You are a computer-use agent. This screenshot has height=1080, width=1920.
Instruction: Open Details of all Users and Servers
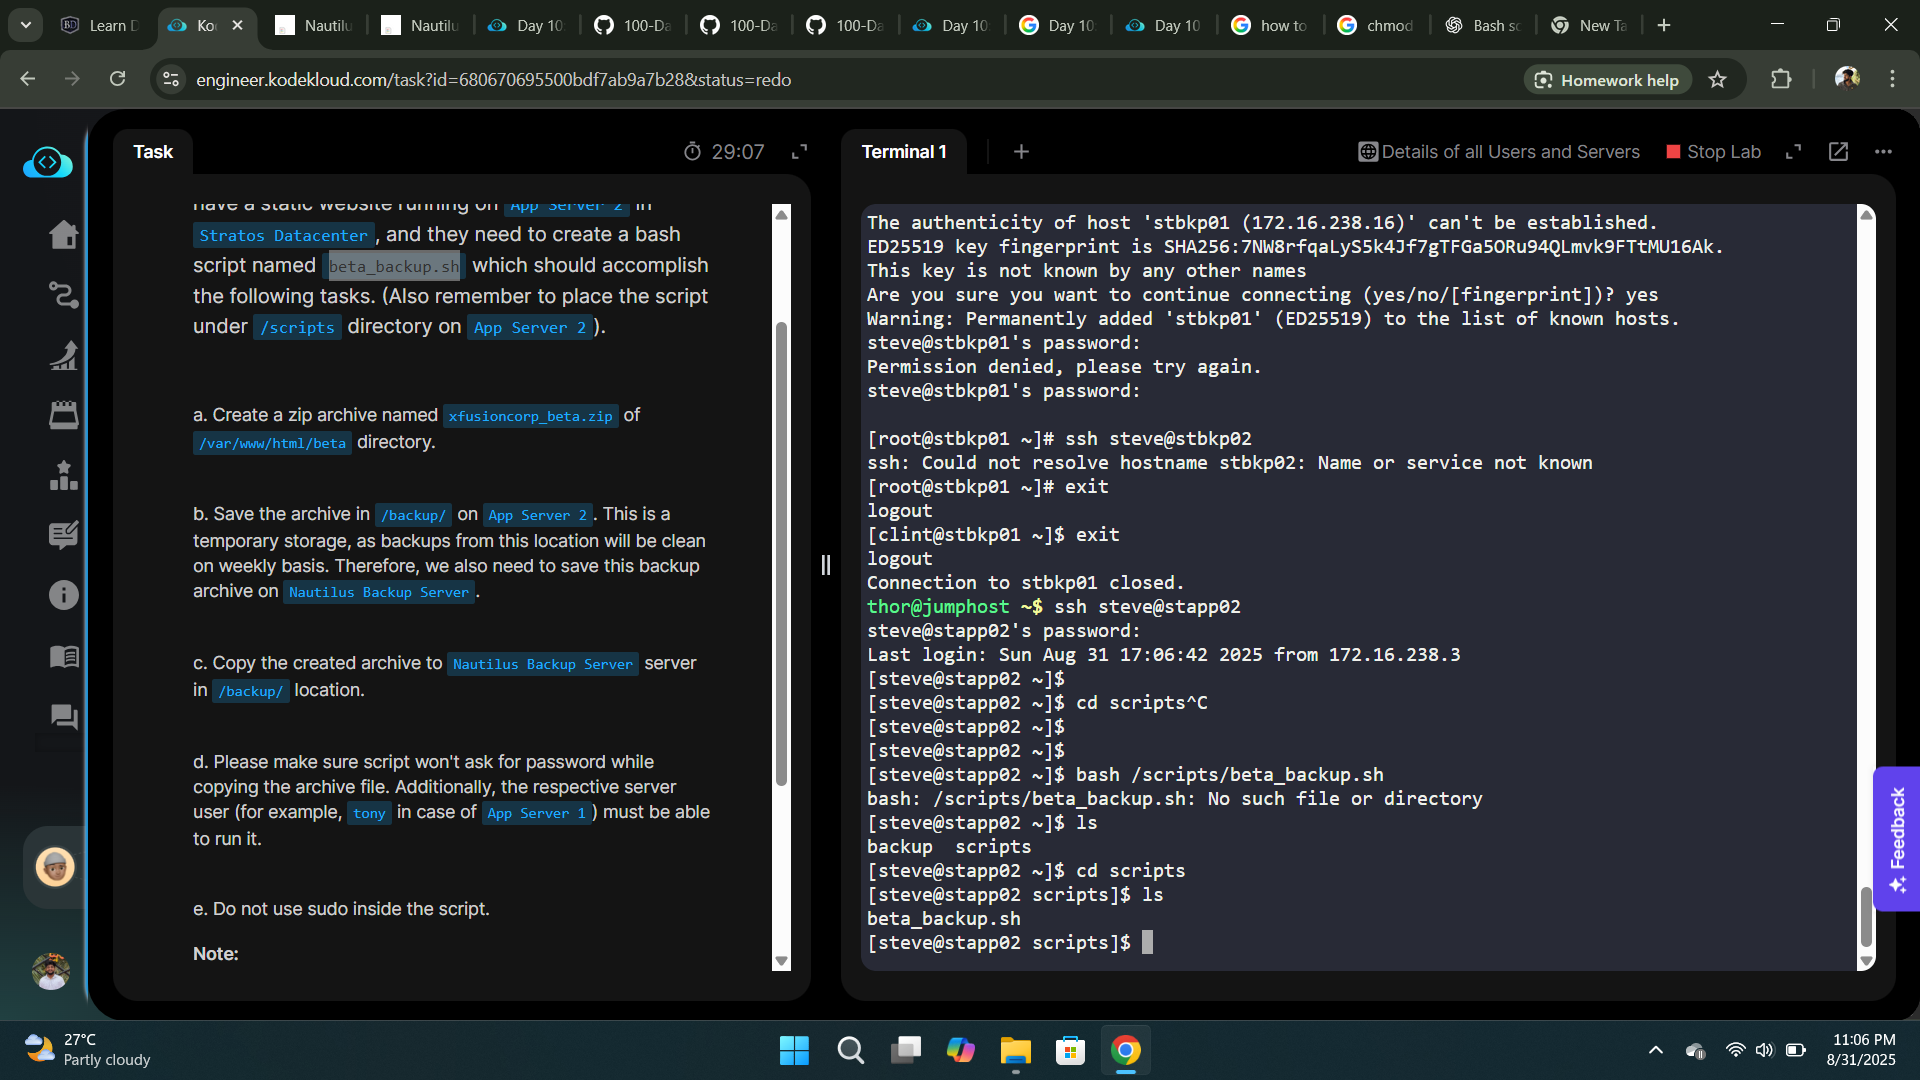click(x=1499, y=152)
